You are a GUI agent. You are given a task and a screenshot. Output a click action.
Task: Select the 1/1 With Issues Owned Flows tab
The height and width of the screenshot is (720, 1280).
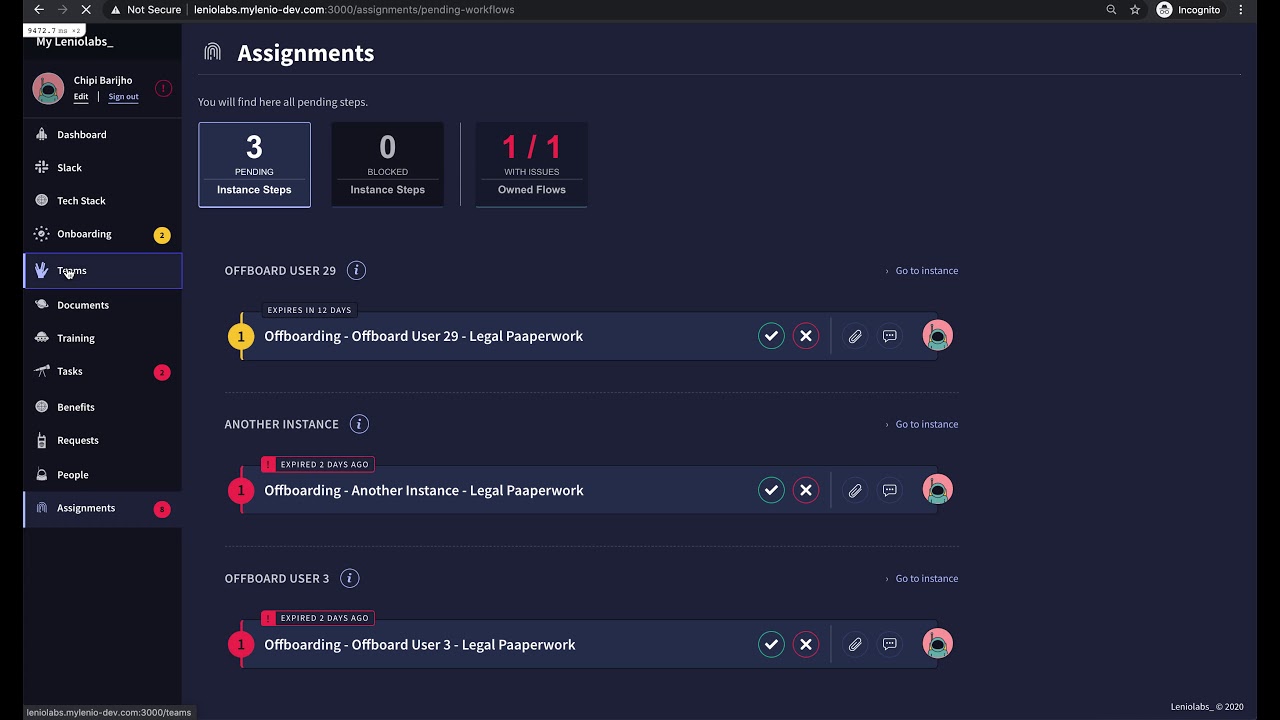[x=532, y=165]
